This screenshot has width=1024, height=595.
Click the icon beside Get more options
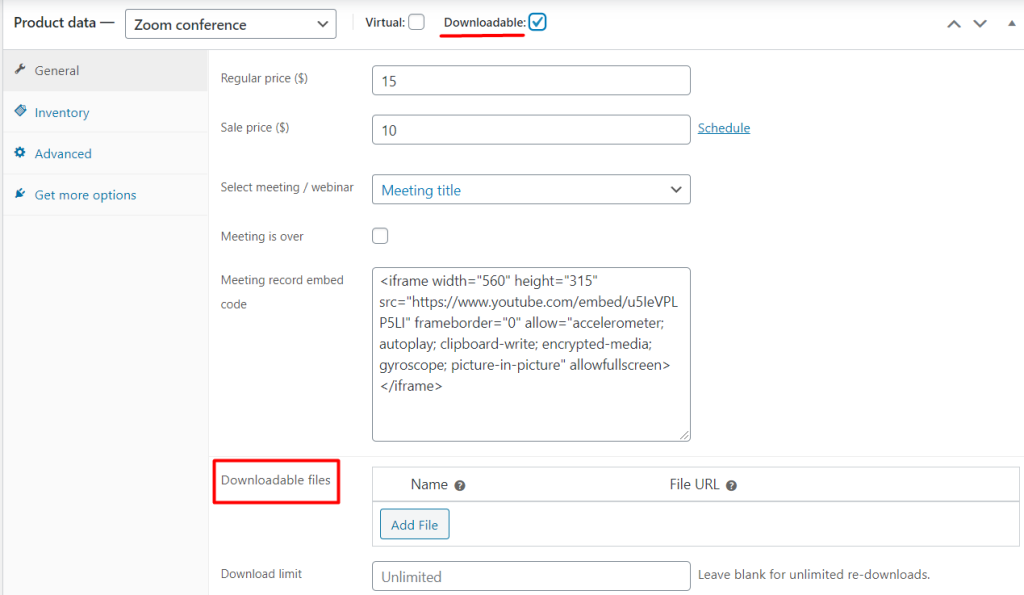pyautogui.click(x=22, y=194)
